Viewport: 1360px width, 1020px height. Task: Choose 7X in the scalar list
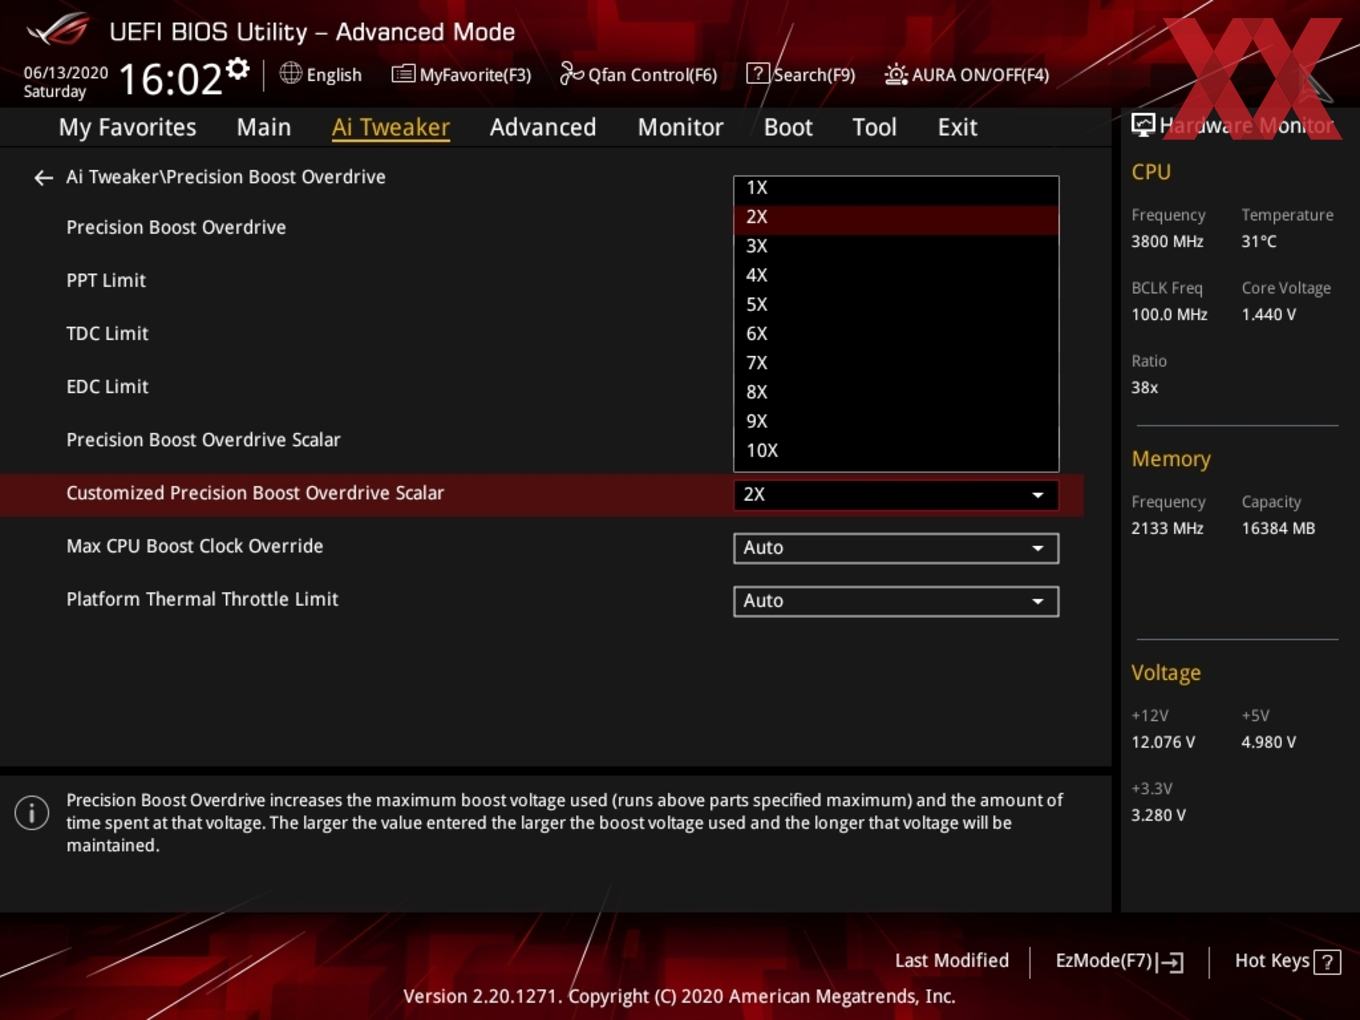pos(896,363)
